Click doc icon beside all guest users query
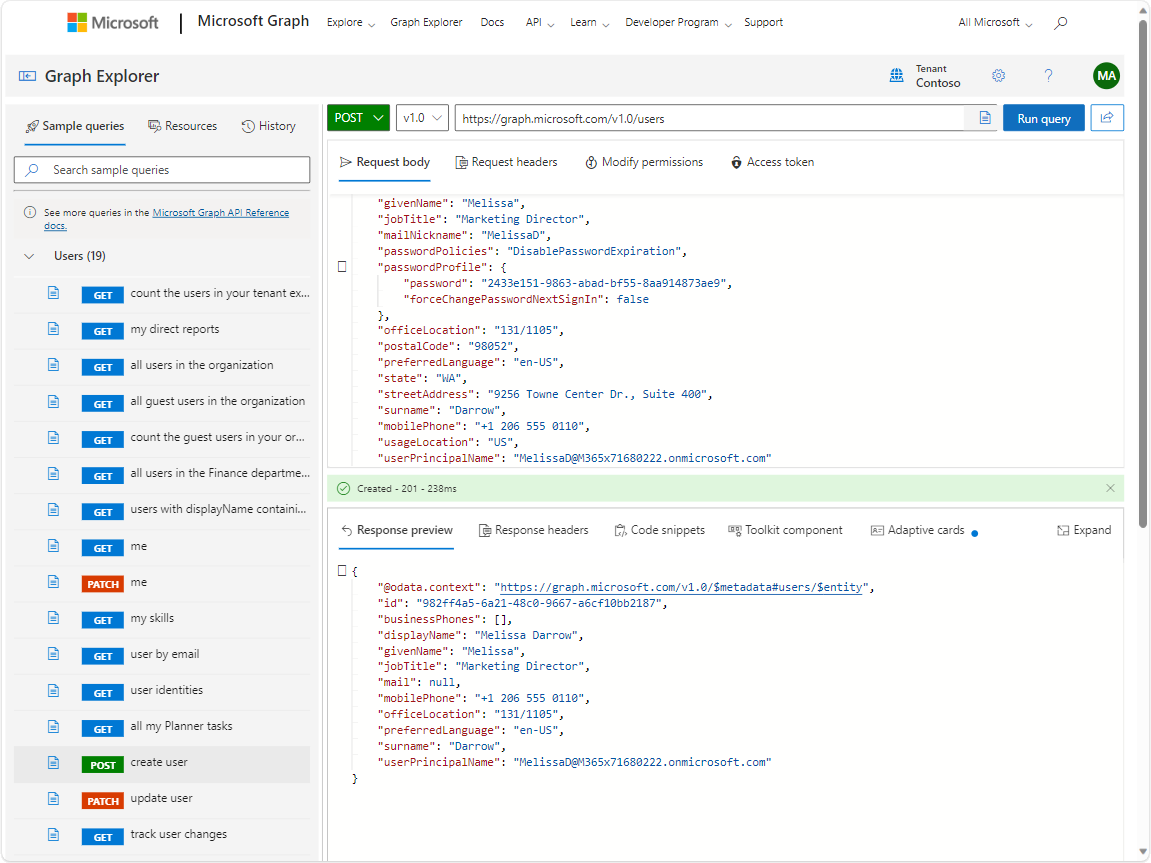Screen dimensions: 1151x863 [x=54, y=401]
